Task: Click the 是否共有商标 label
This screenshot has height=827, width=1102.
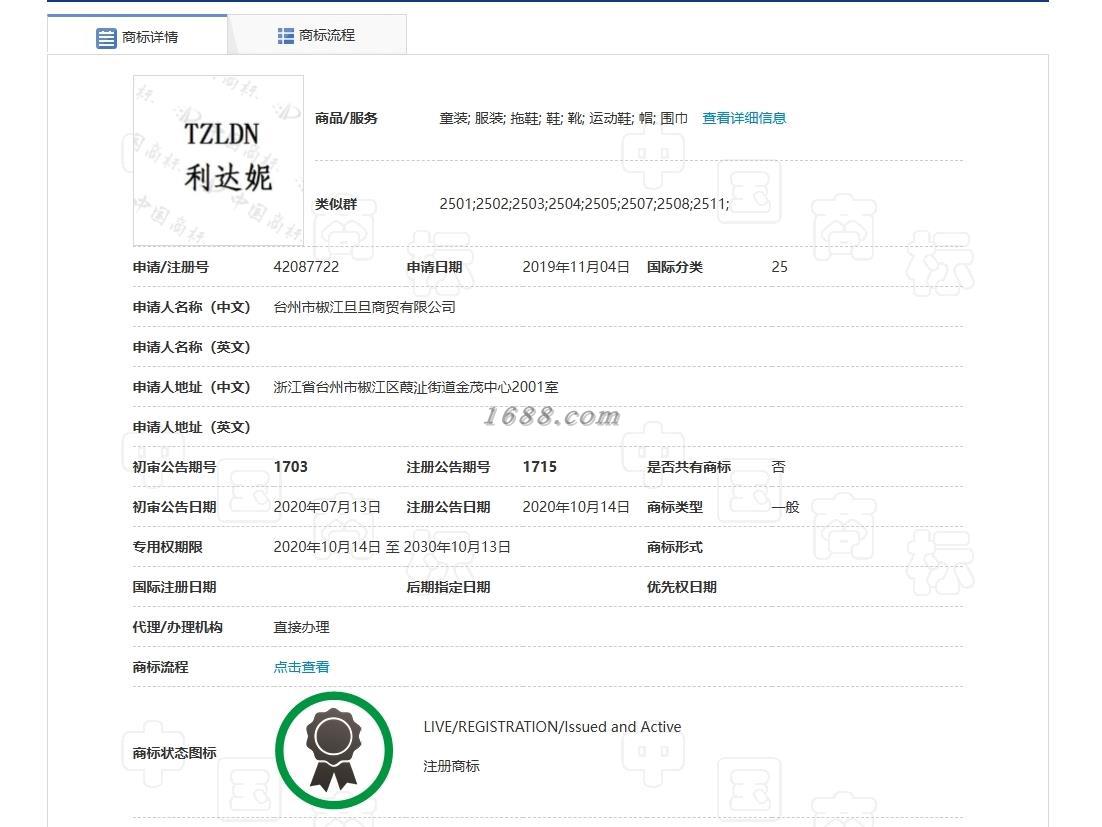Action: [689, 467]
